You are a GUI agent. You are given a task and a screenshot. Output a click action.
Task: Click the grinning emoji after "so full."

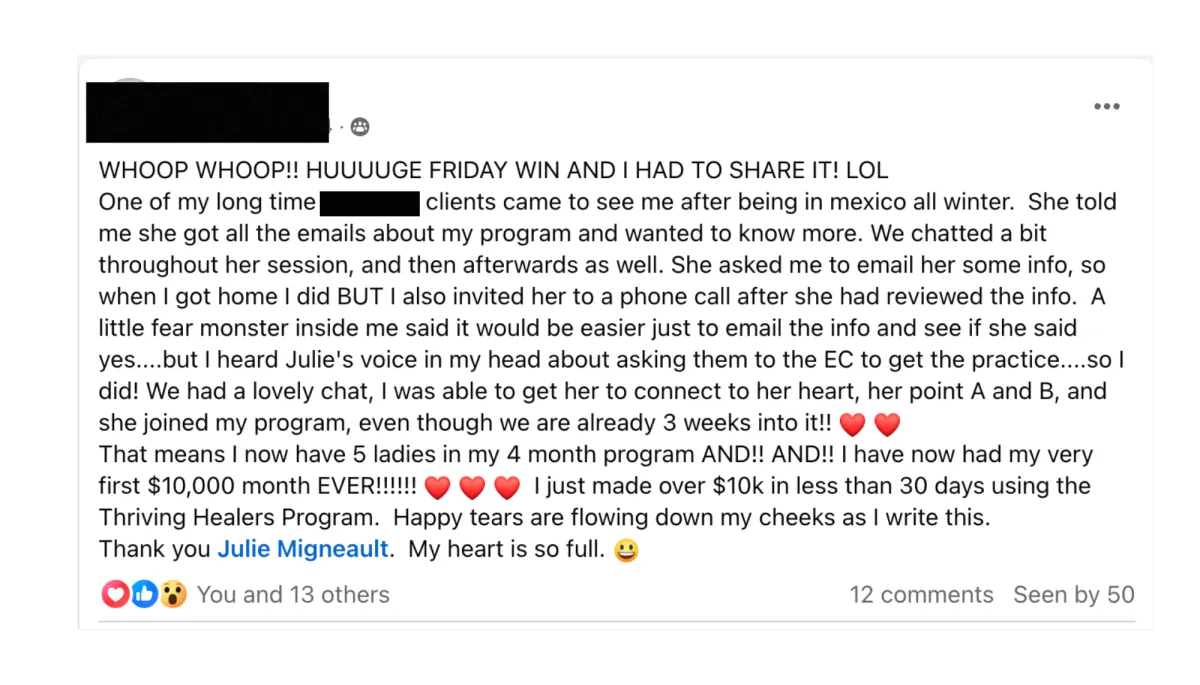tap(626, 550)
